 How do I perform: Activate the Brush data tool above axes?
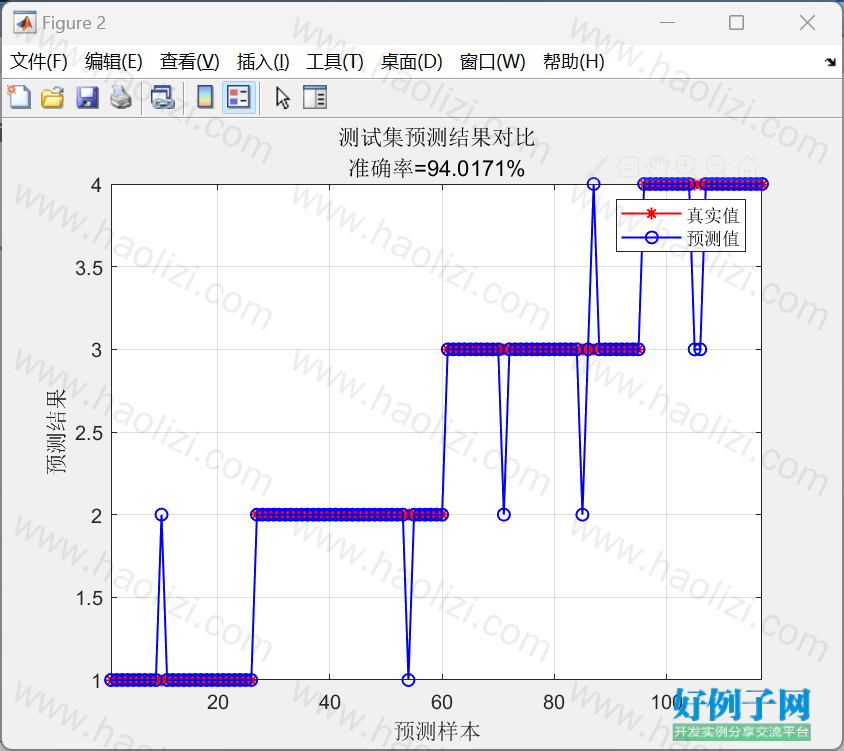pyautogui.click(x=599, y=166)
